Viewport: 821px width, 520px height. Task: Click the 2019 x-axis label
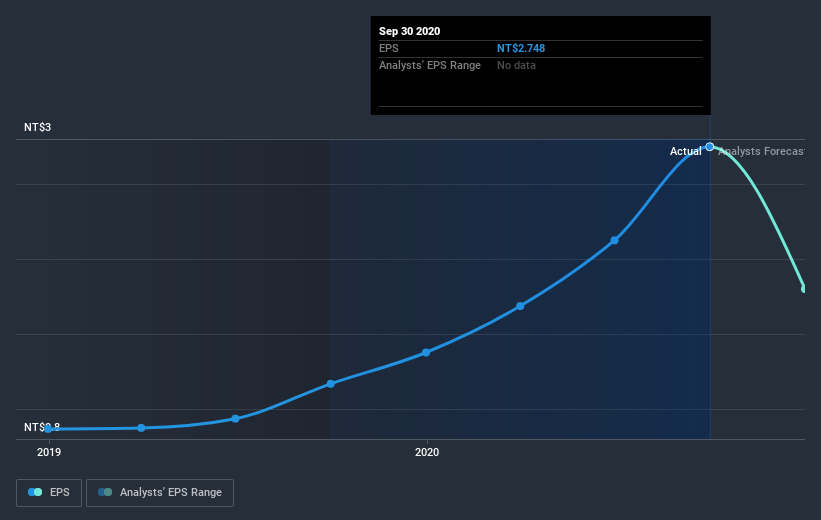[49, 452]
